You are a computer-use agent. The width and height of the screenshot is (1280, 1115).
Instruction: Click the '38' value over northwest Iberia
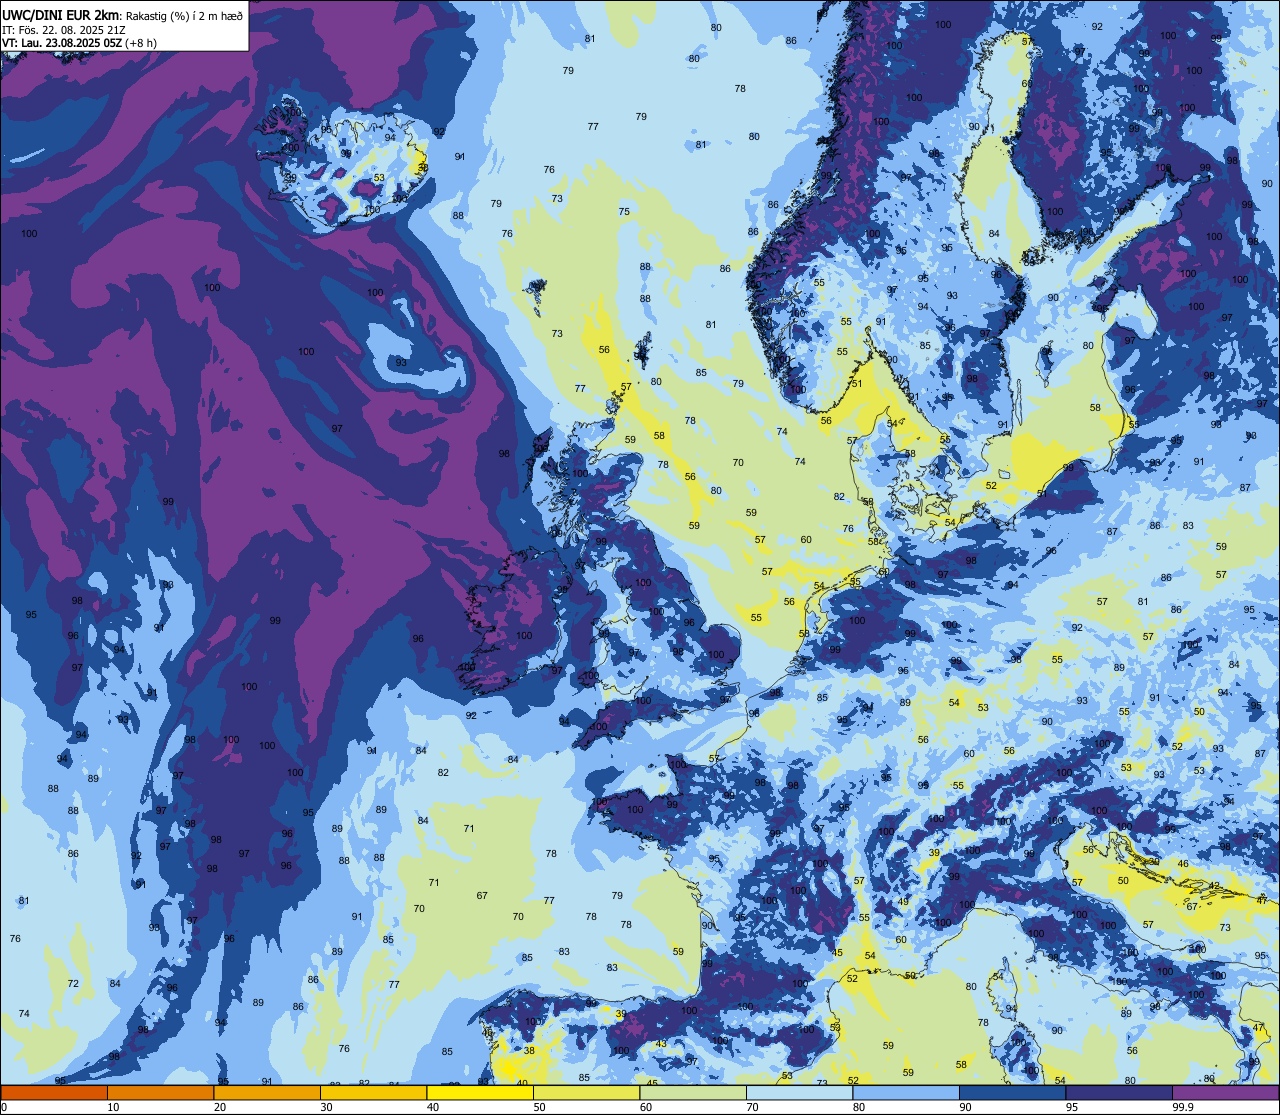click(x=529, y=1051)
